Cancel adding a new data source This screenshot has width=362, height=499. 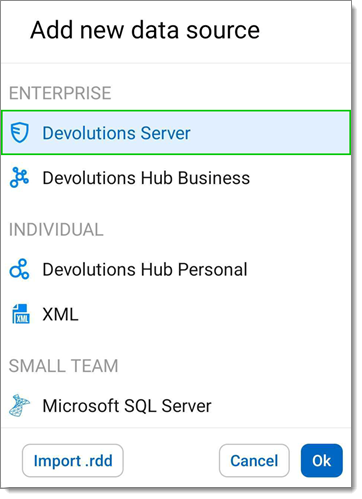254,461
